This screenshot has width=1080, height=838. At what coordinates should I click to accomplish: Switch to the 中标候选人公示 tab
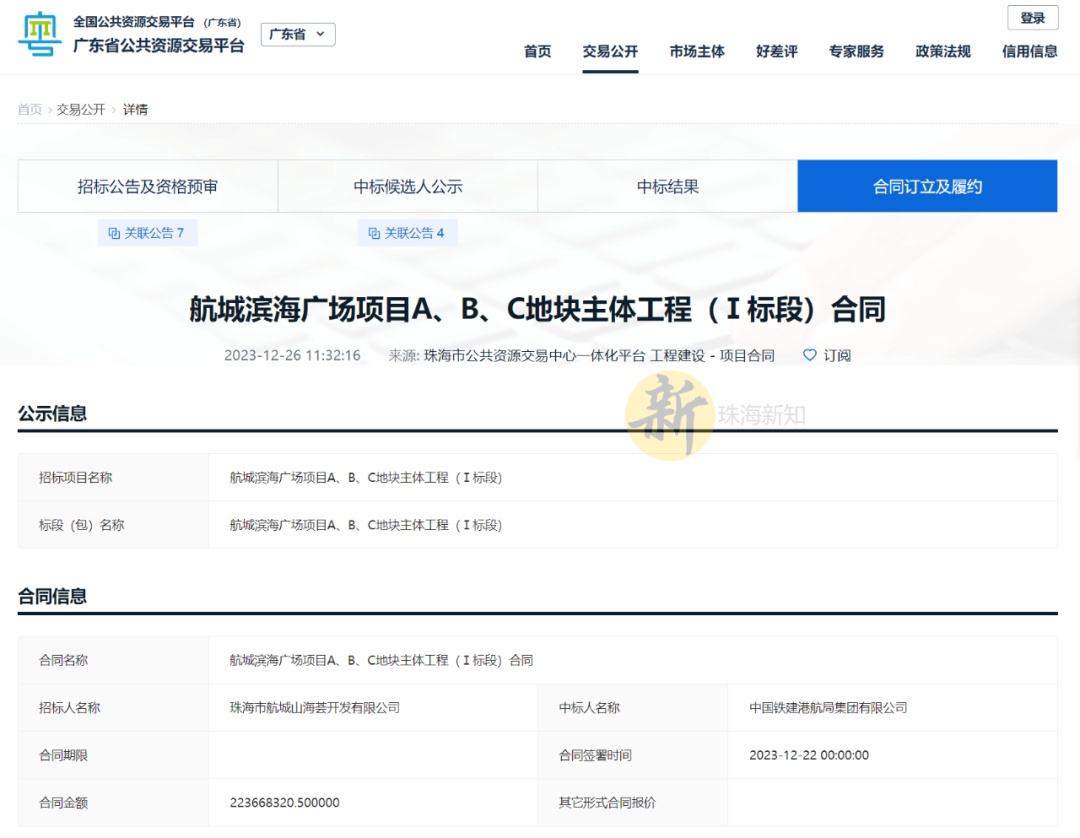click(407, 186)
